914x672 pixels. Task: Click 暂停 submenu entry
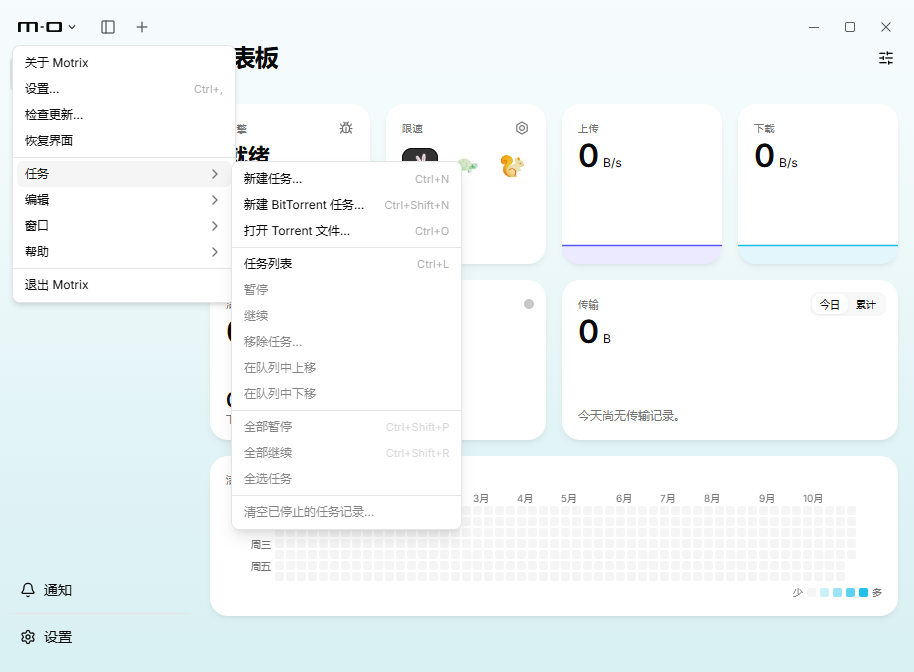tap(346, 290)
